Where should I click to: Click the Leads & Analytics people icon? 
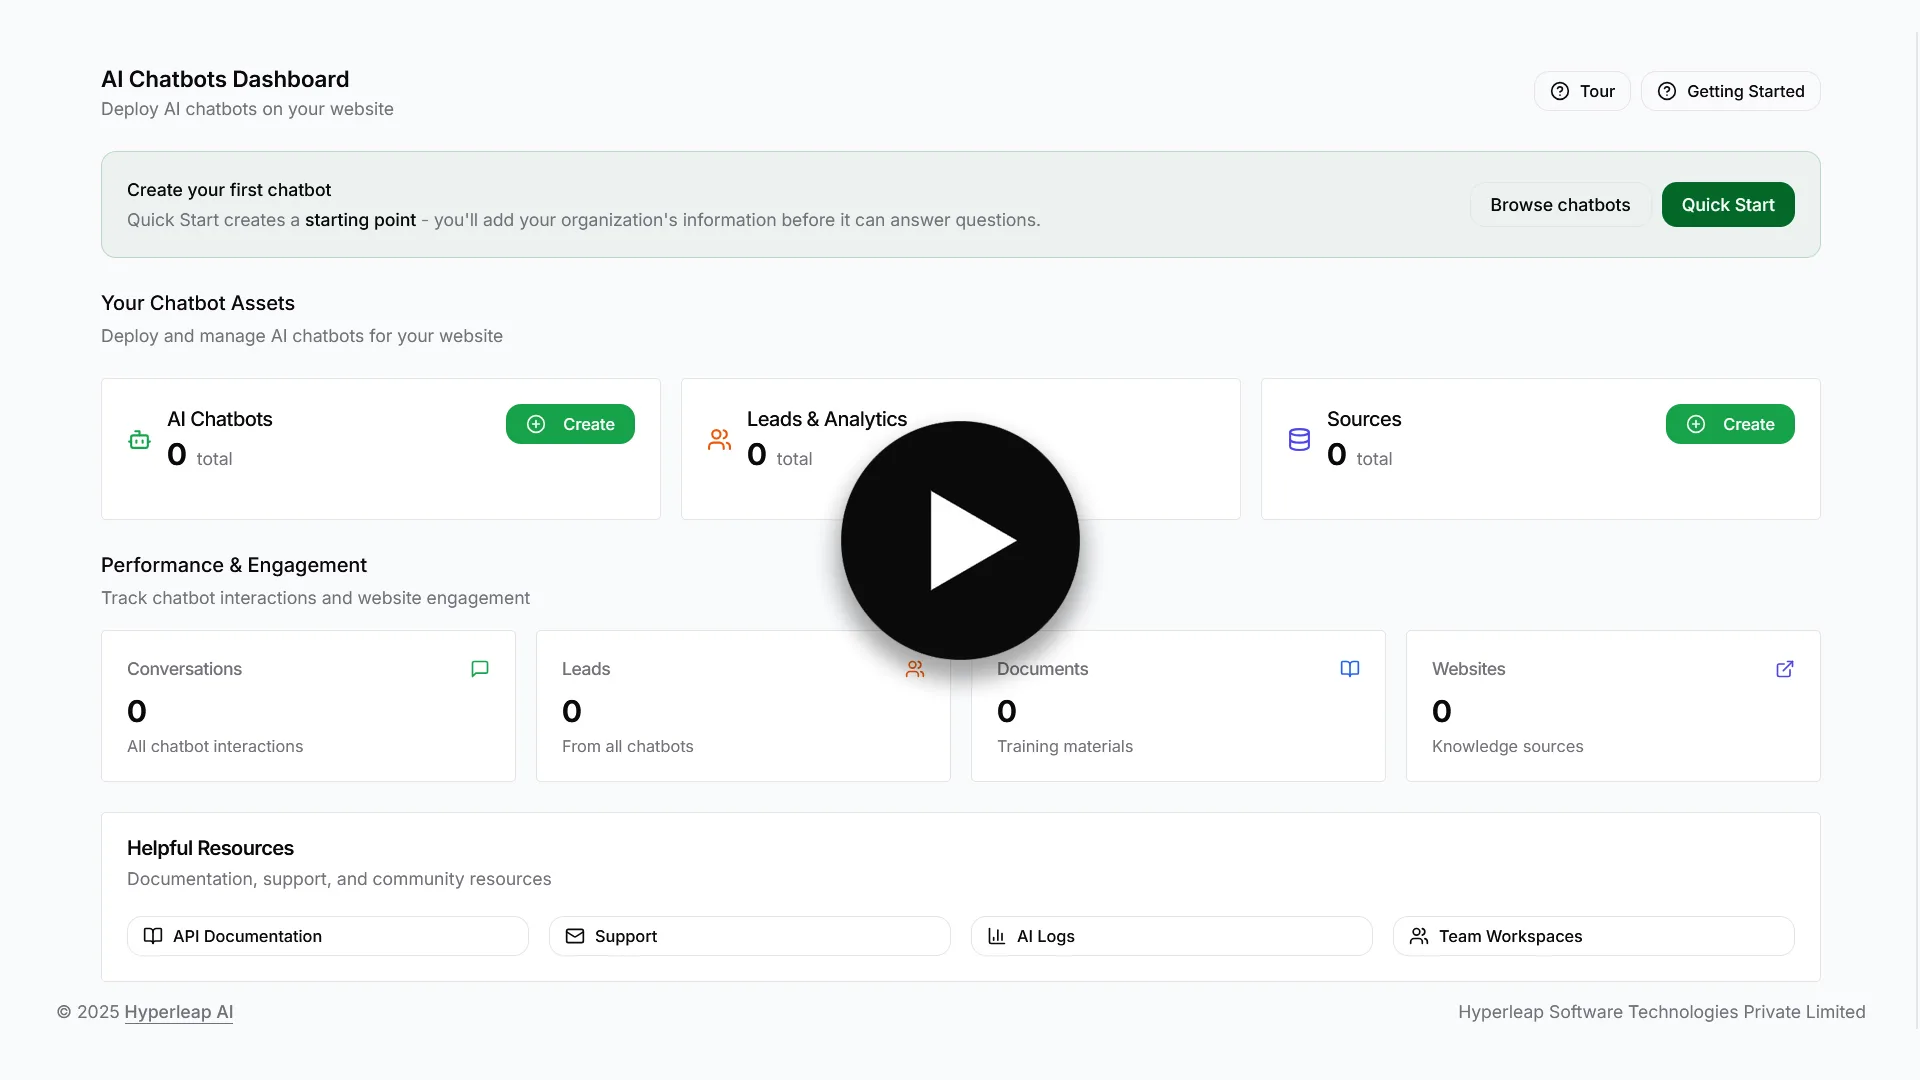(719, 439)
